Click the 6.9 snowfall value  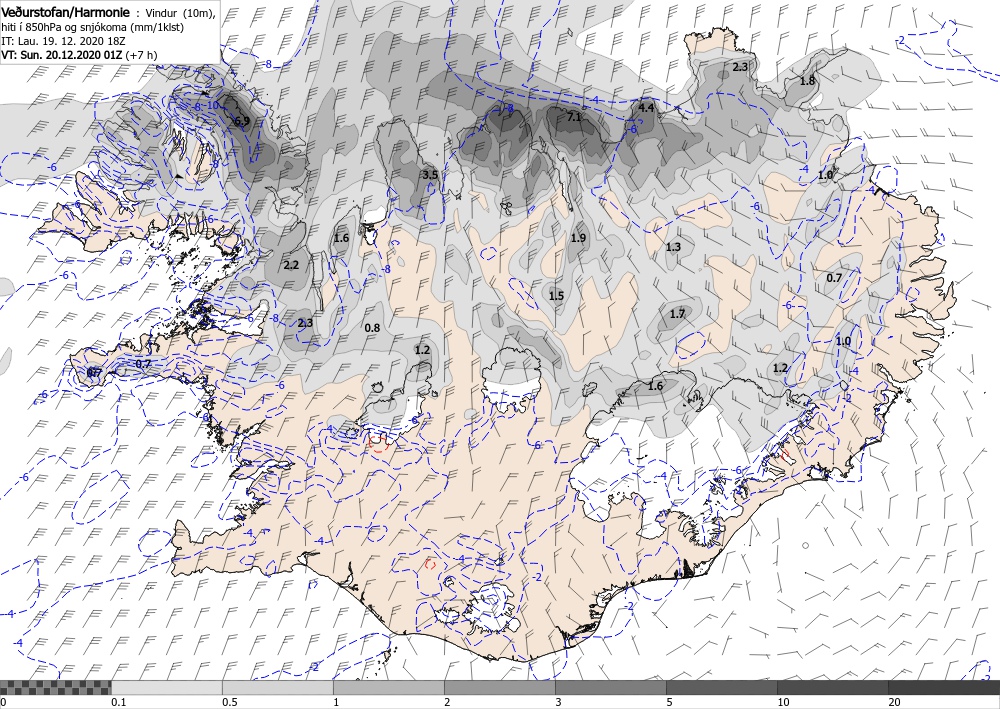click(x=242, y=121)
